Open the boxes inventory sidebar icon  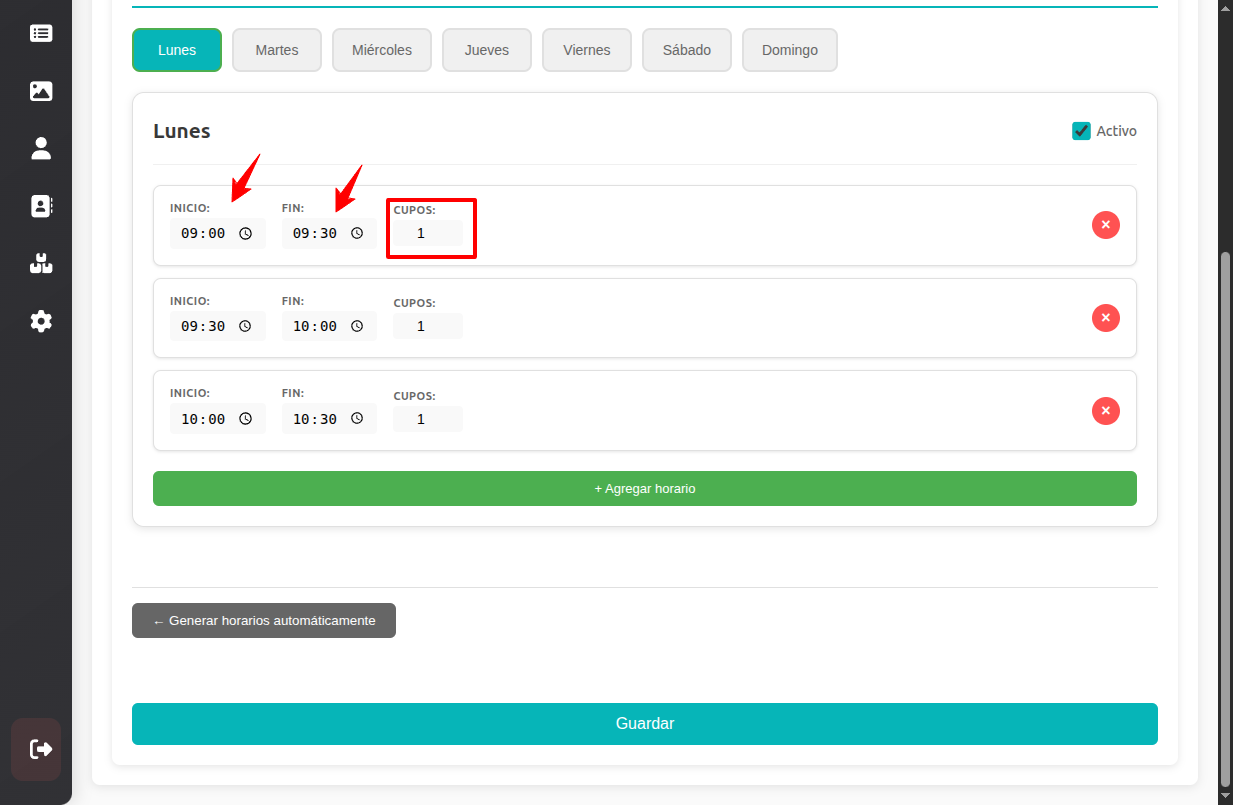point(41,264)
